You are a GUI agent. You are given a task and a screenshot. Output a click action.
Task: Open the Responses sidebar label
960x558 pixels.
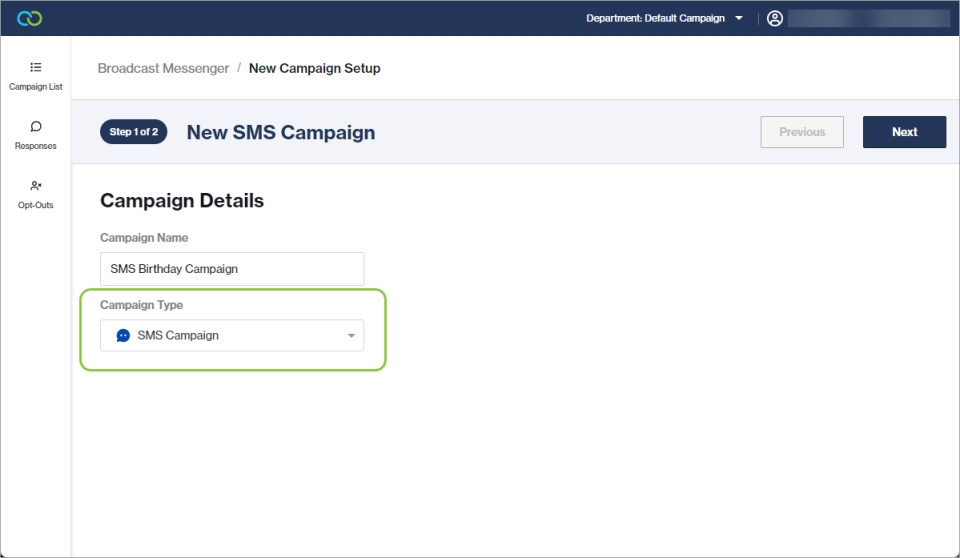click(36, 146)
